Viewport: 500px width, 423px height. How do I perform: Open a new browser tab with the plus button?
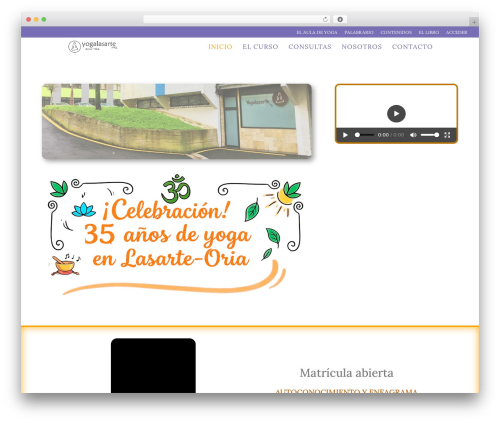(x=474, y=22)
